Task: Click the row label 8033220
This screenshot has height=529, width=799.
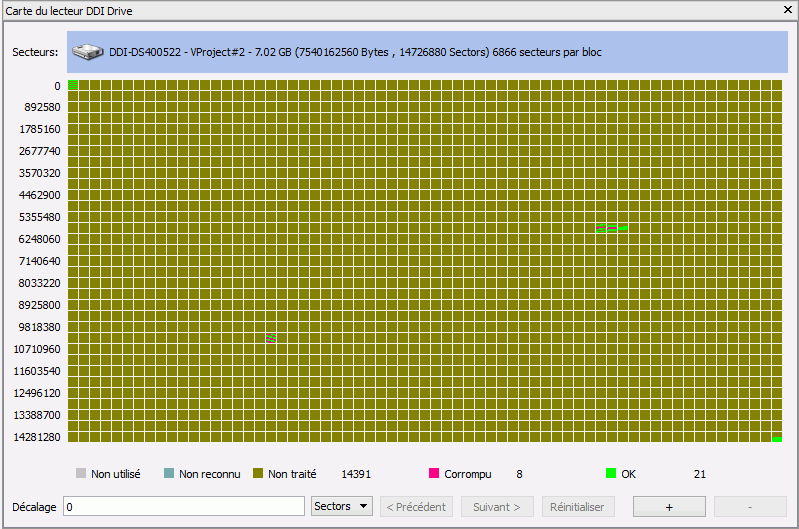Action: 40,283
